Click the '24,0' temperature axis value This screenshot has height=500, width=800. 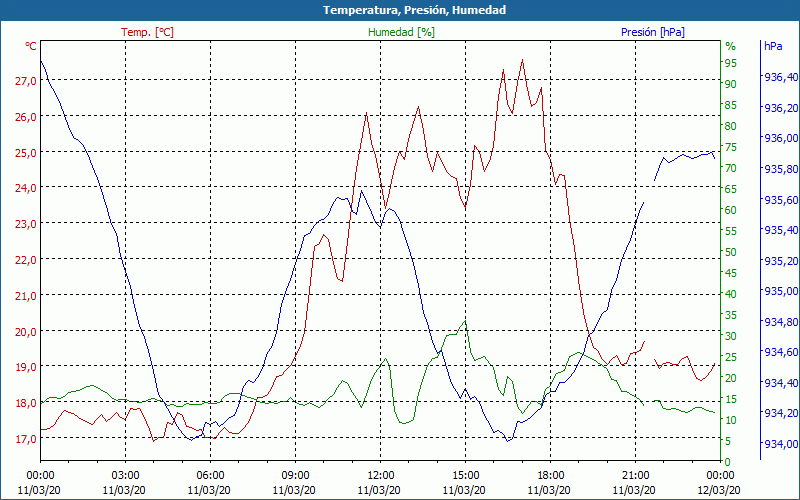pos(27,188)
